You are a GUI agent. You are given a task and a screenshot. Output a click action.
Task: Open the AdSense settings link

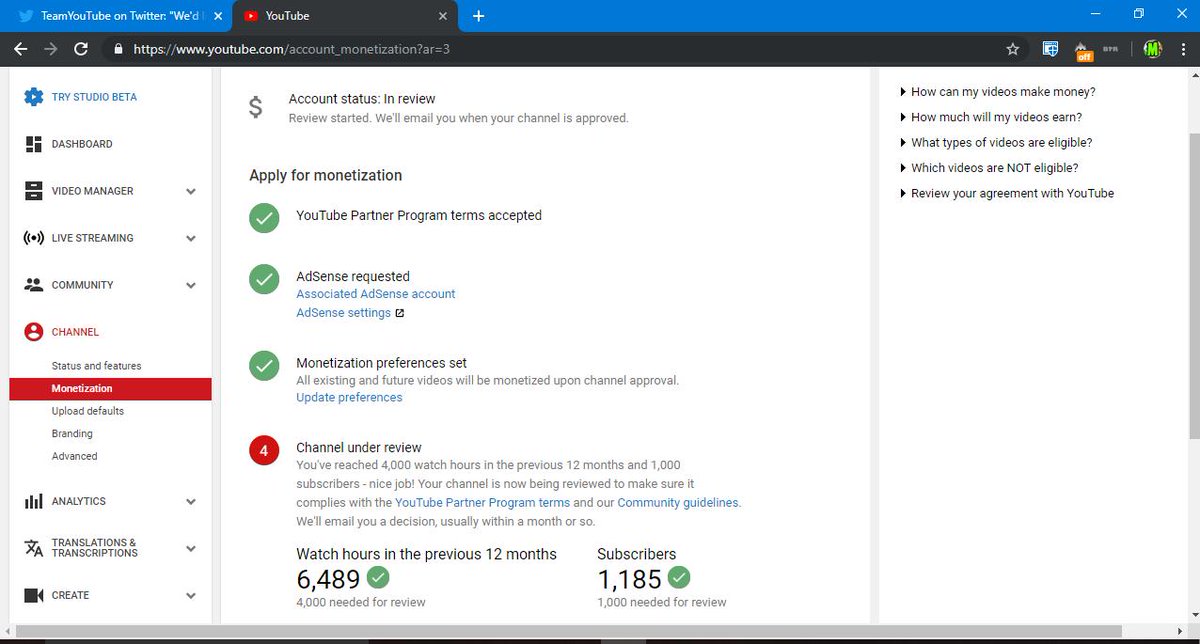[344, 313]
